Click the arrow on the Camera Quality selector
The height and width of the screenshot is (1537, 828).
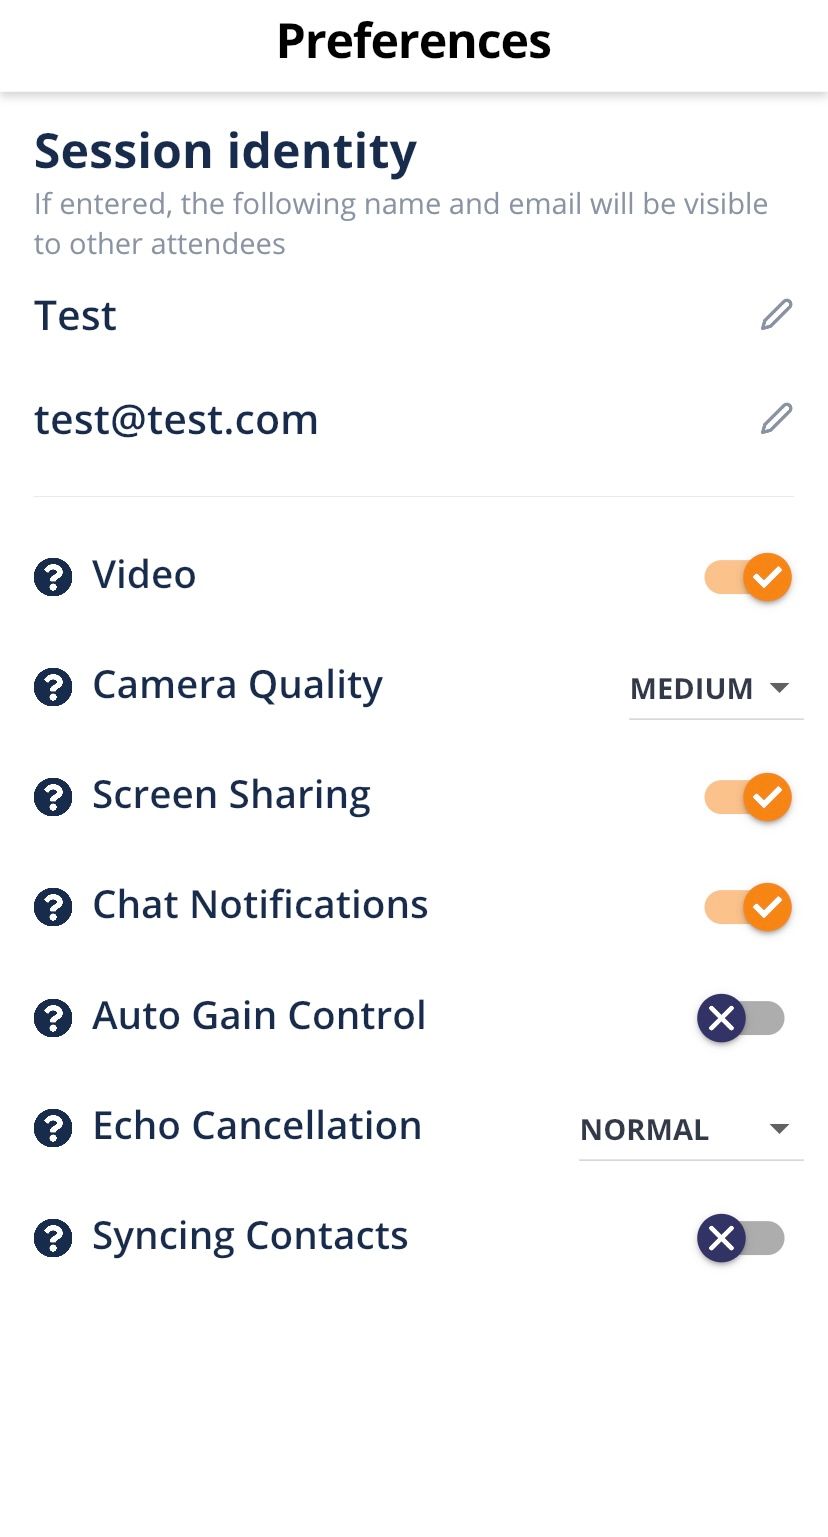780,688
